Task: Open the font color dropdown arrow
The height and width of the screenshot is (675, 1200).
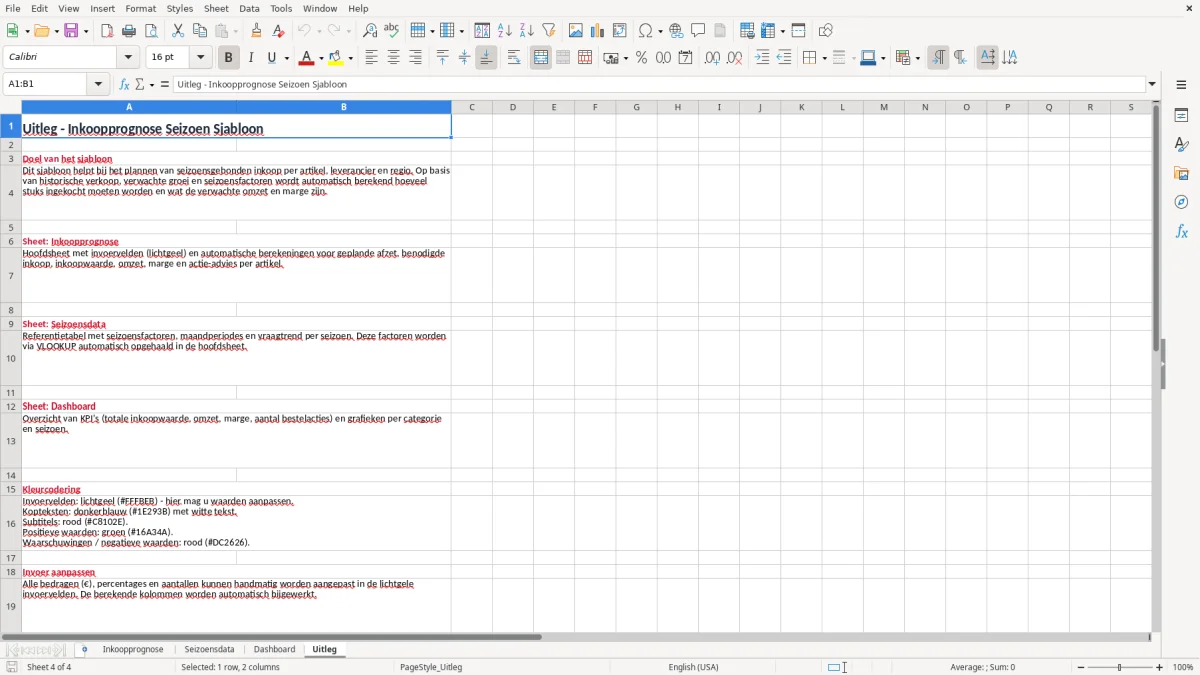Action: coord(321,58)
